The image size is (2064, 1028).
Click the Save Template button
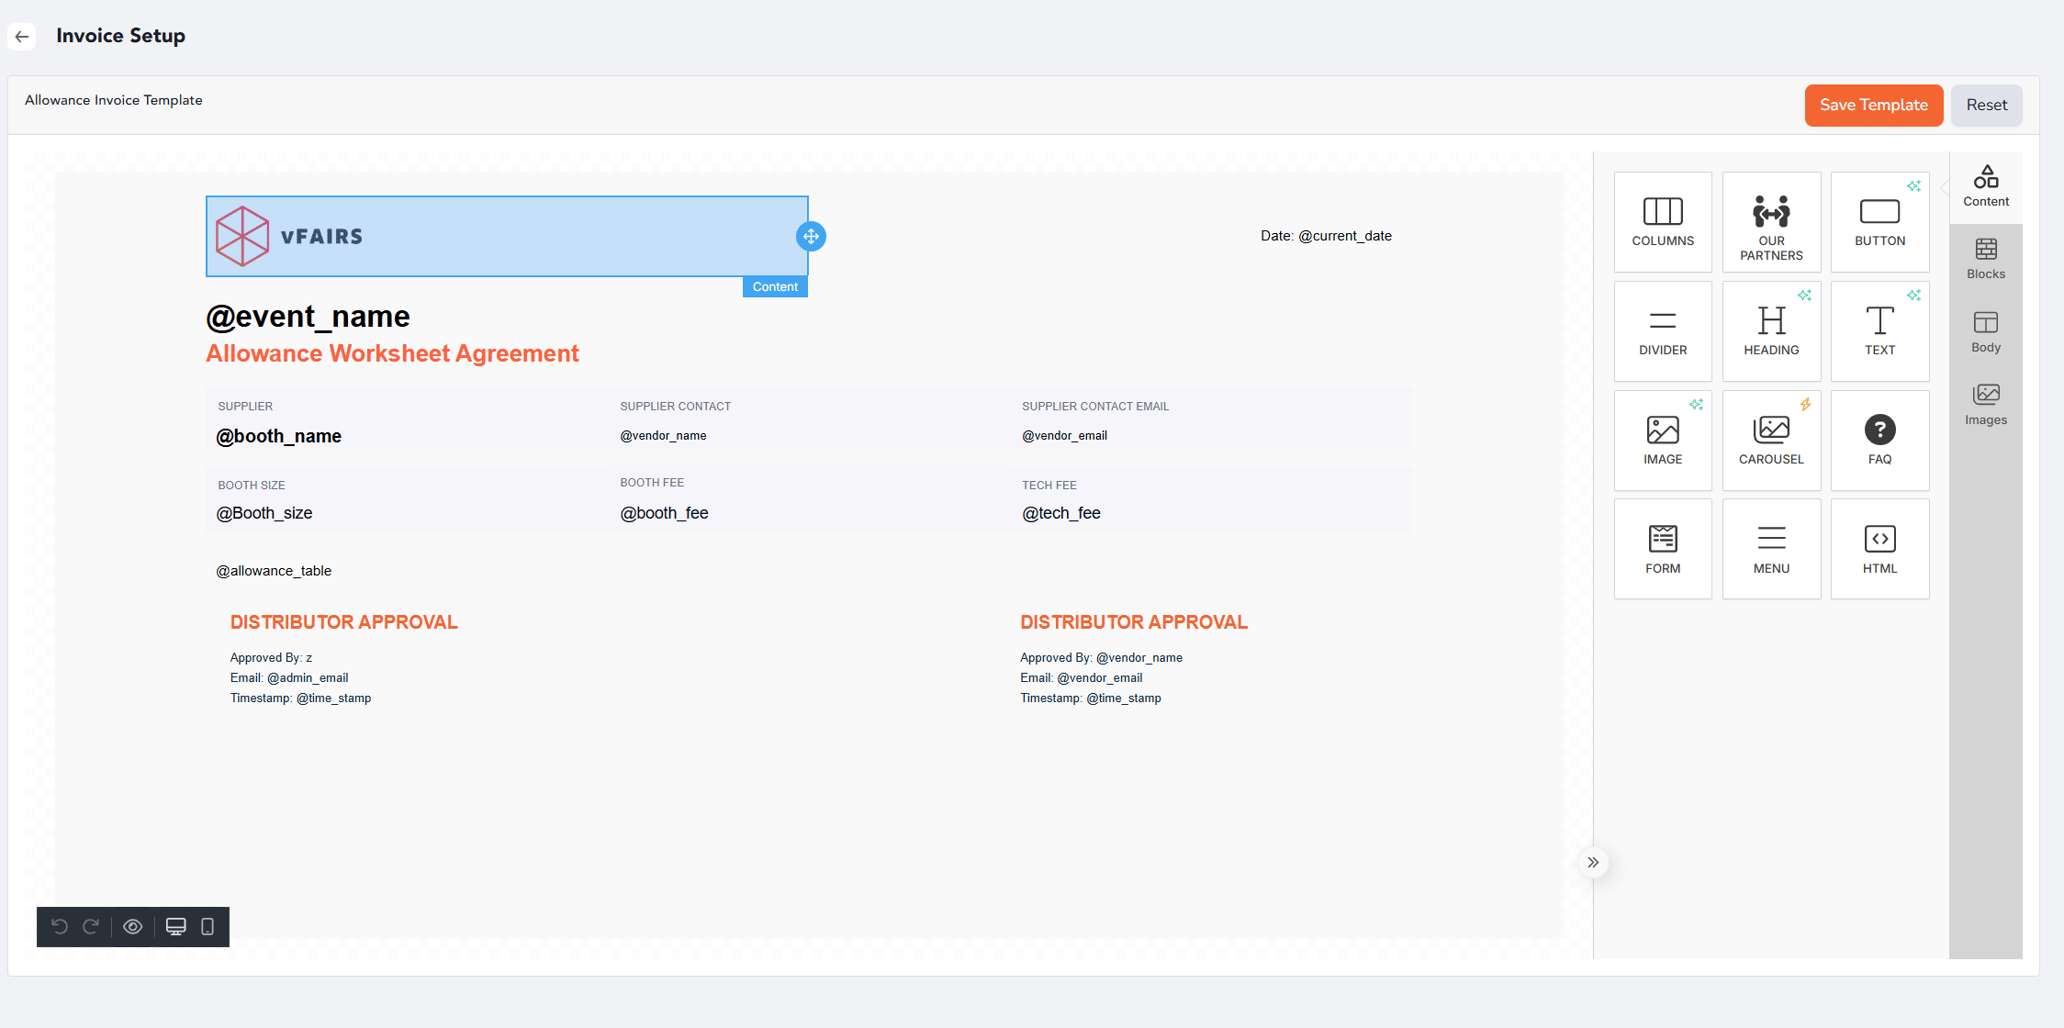(1873, 105)
